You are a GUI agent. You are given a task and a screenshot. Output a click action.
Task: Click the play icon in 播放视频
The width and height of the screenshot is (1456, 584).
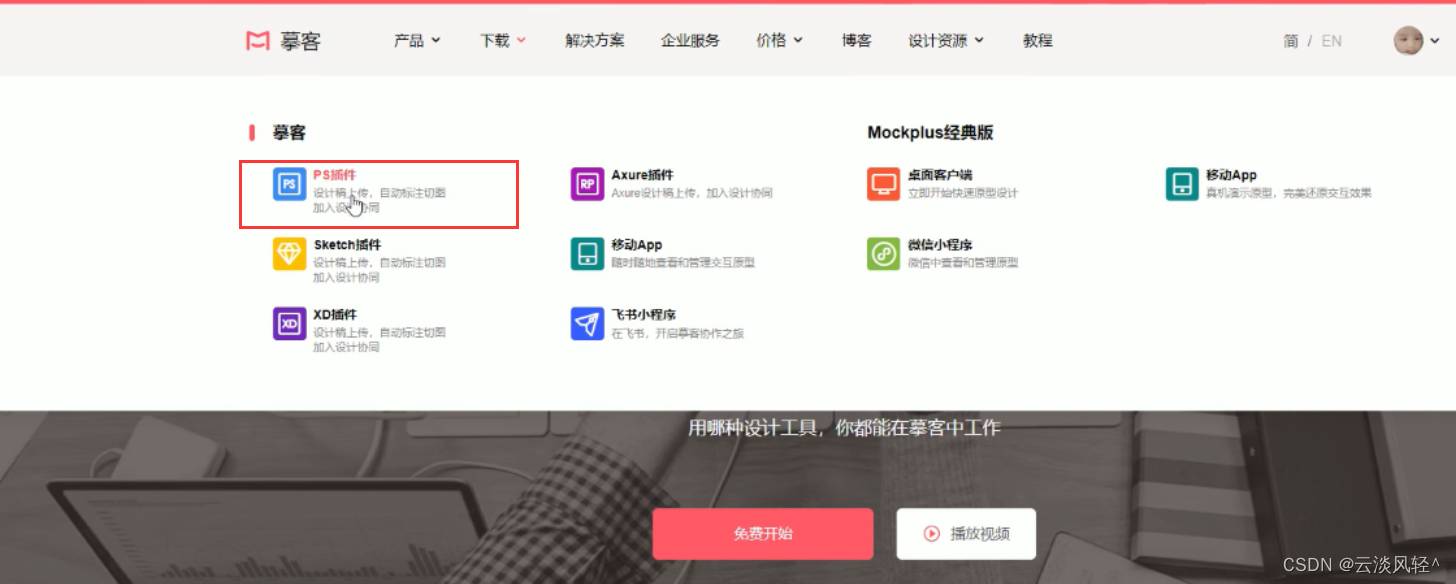pyautogui.click(x=931, y=534)
